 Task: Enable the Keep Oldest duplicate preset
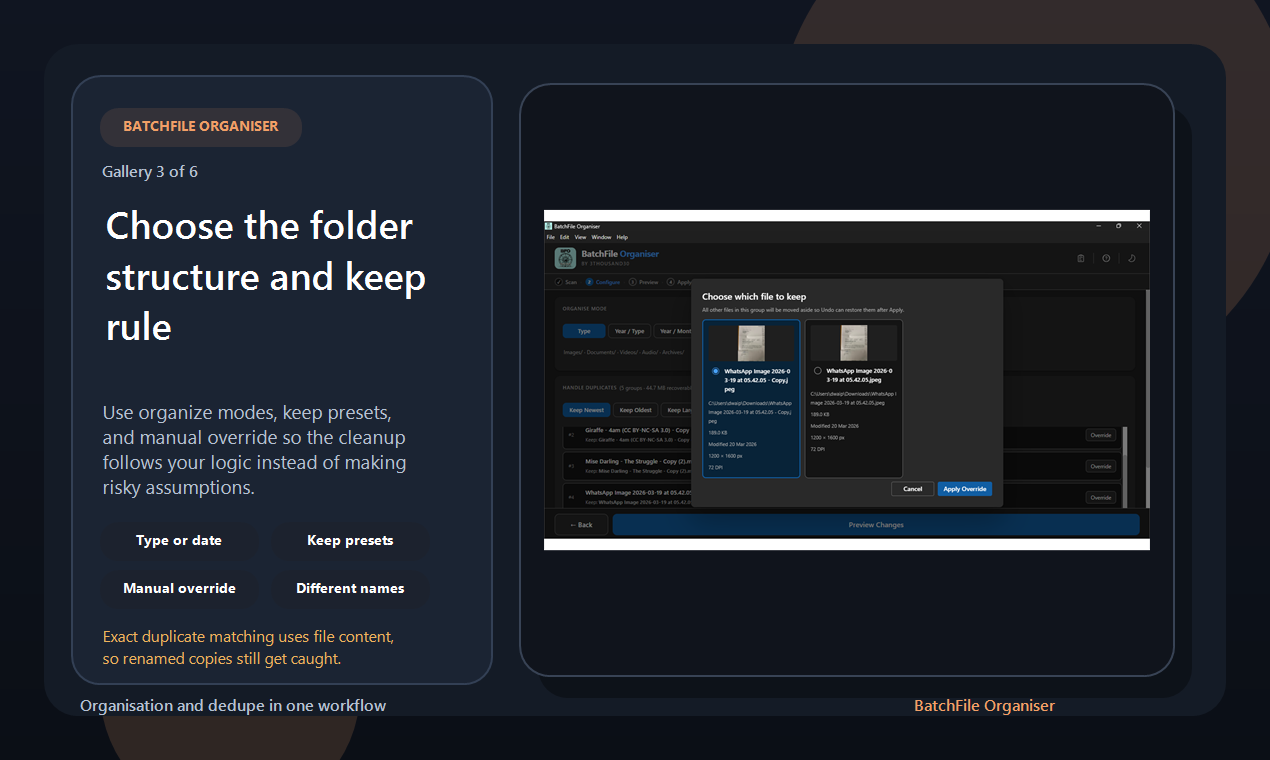pos(635,410)
